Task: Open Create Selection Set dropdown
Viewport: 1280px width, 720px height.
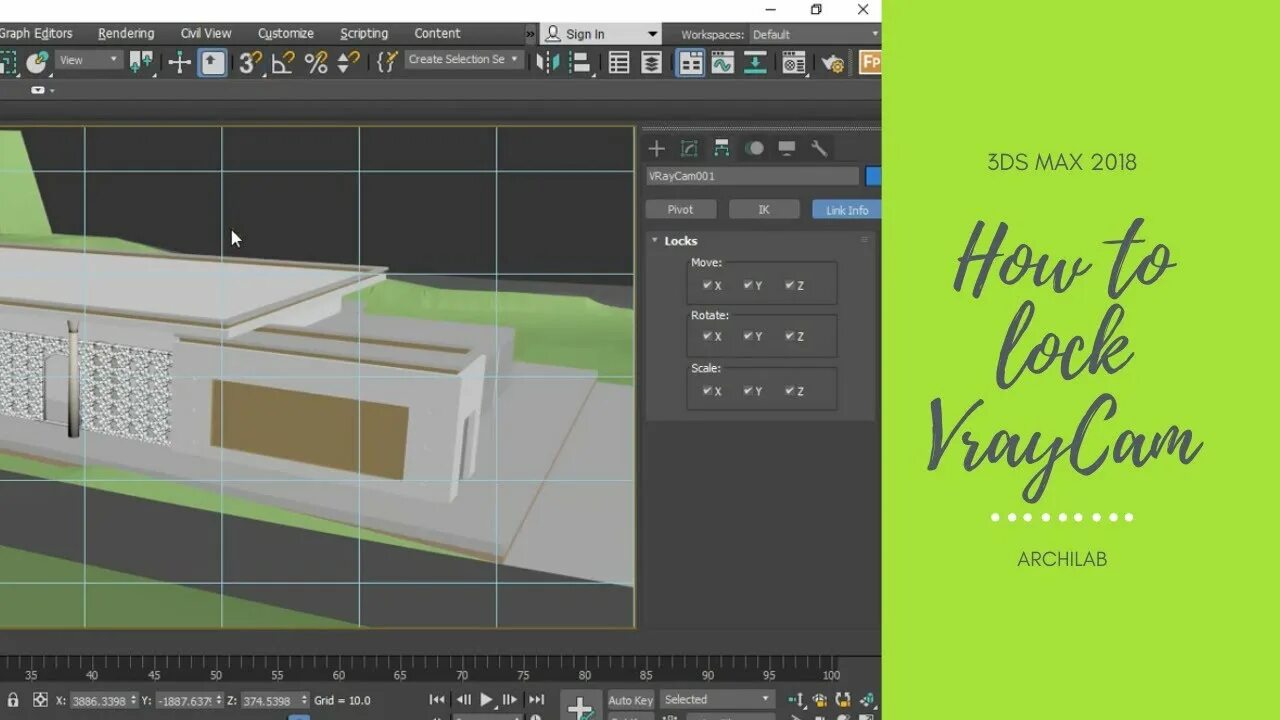Action: coord(464,60)
